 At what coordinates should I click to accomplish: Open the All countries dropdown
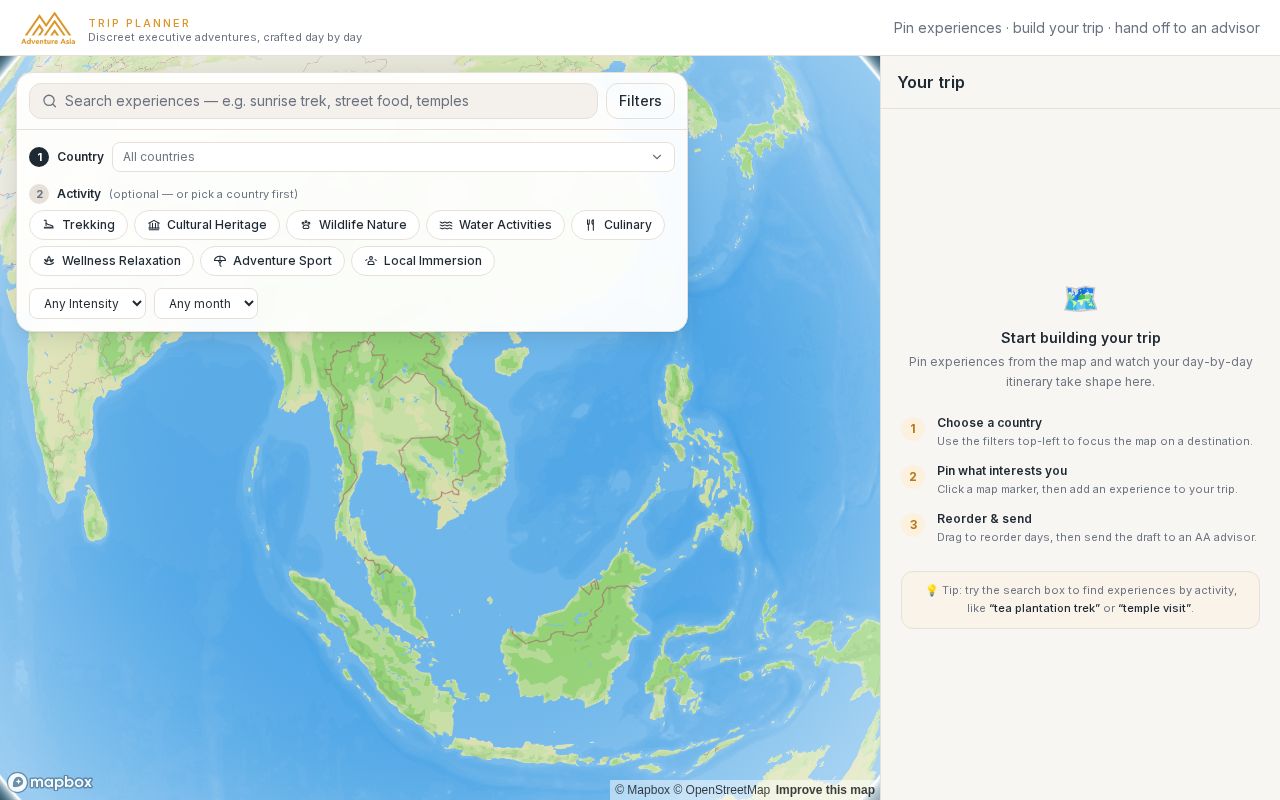[x=393, y=157]
